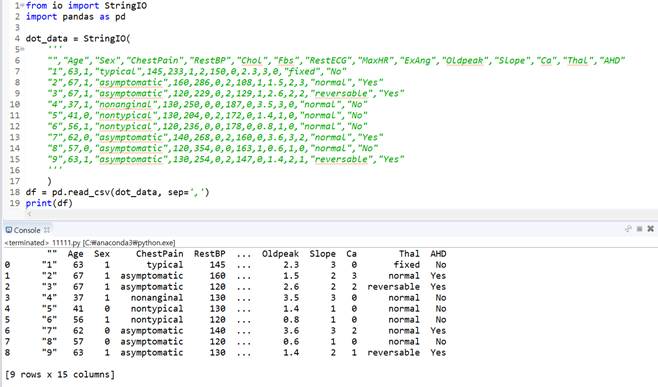
Task: Click "asymptomatic" in code line 8
Action: pyautogui.click(x=131, y=82)
